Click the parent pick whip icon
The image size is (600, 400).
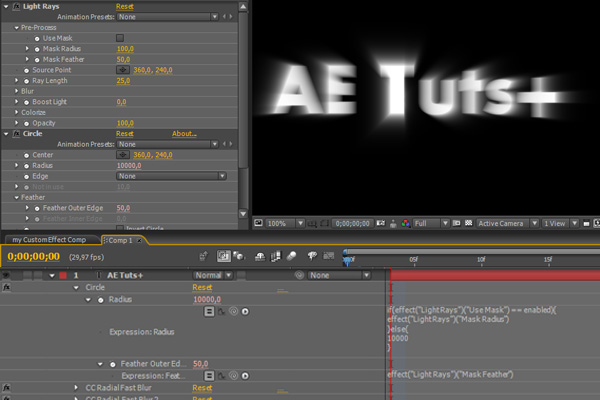point(299,275)
